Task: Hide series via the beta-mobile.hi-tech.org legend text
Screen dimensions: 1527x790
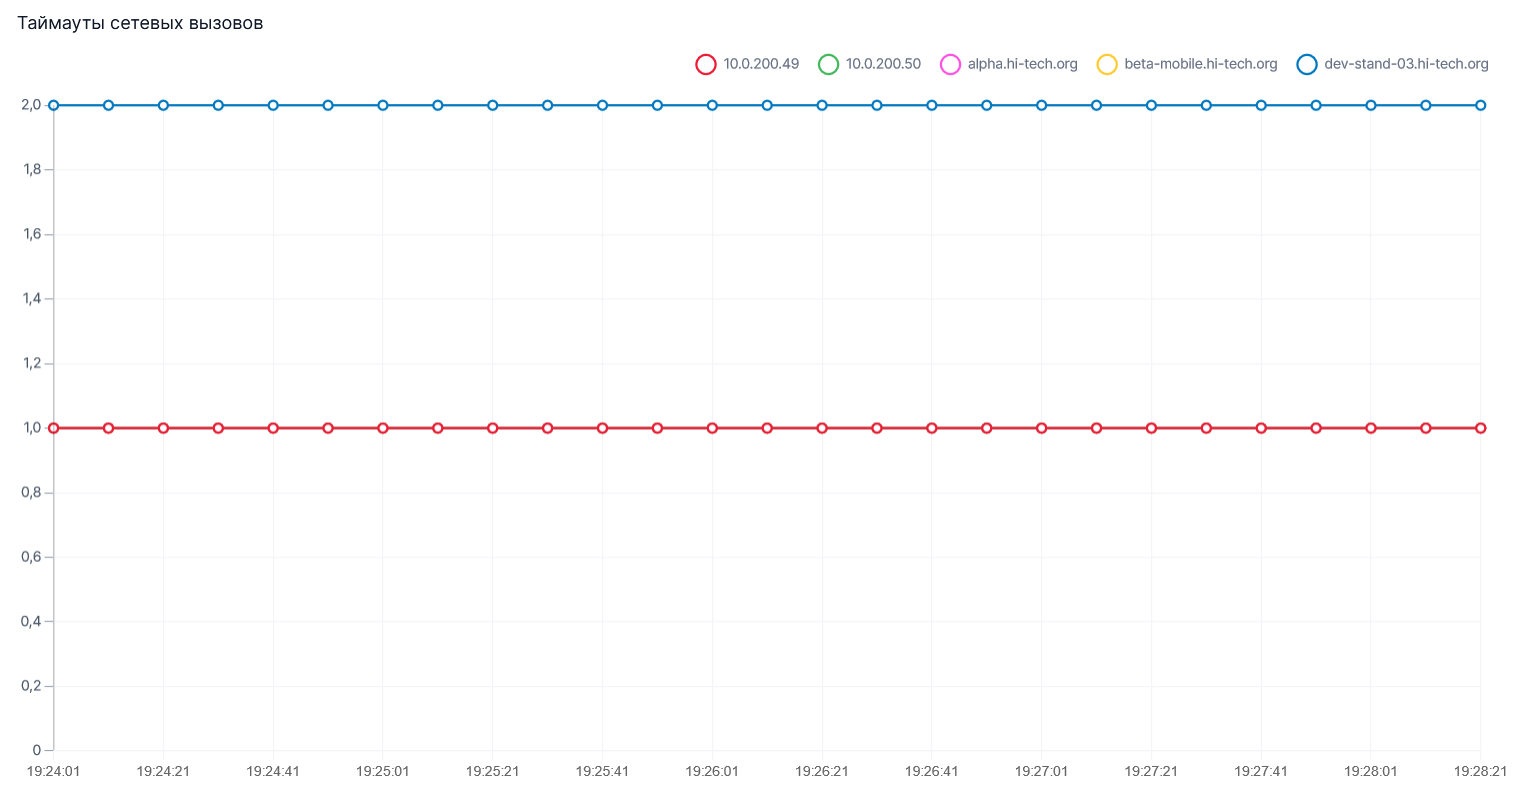Action: tap(1200, 64)
